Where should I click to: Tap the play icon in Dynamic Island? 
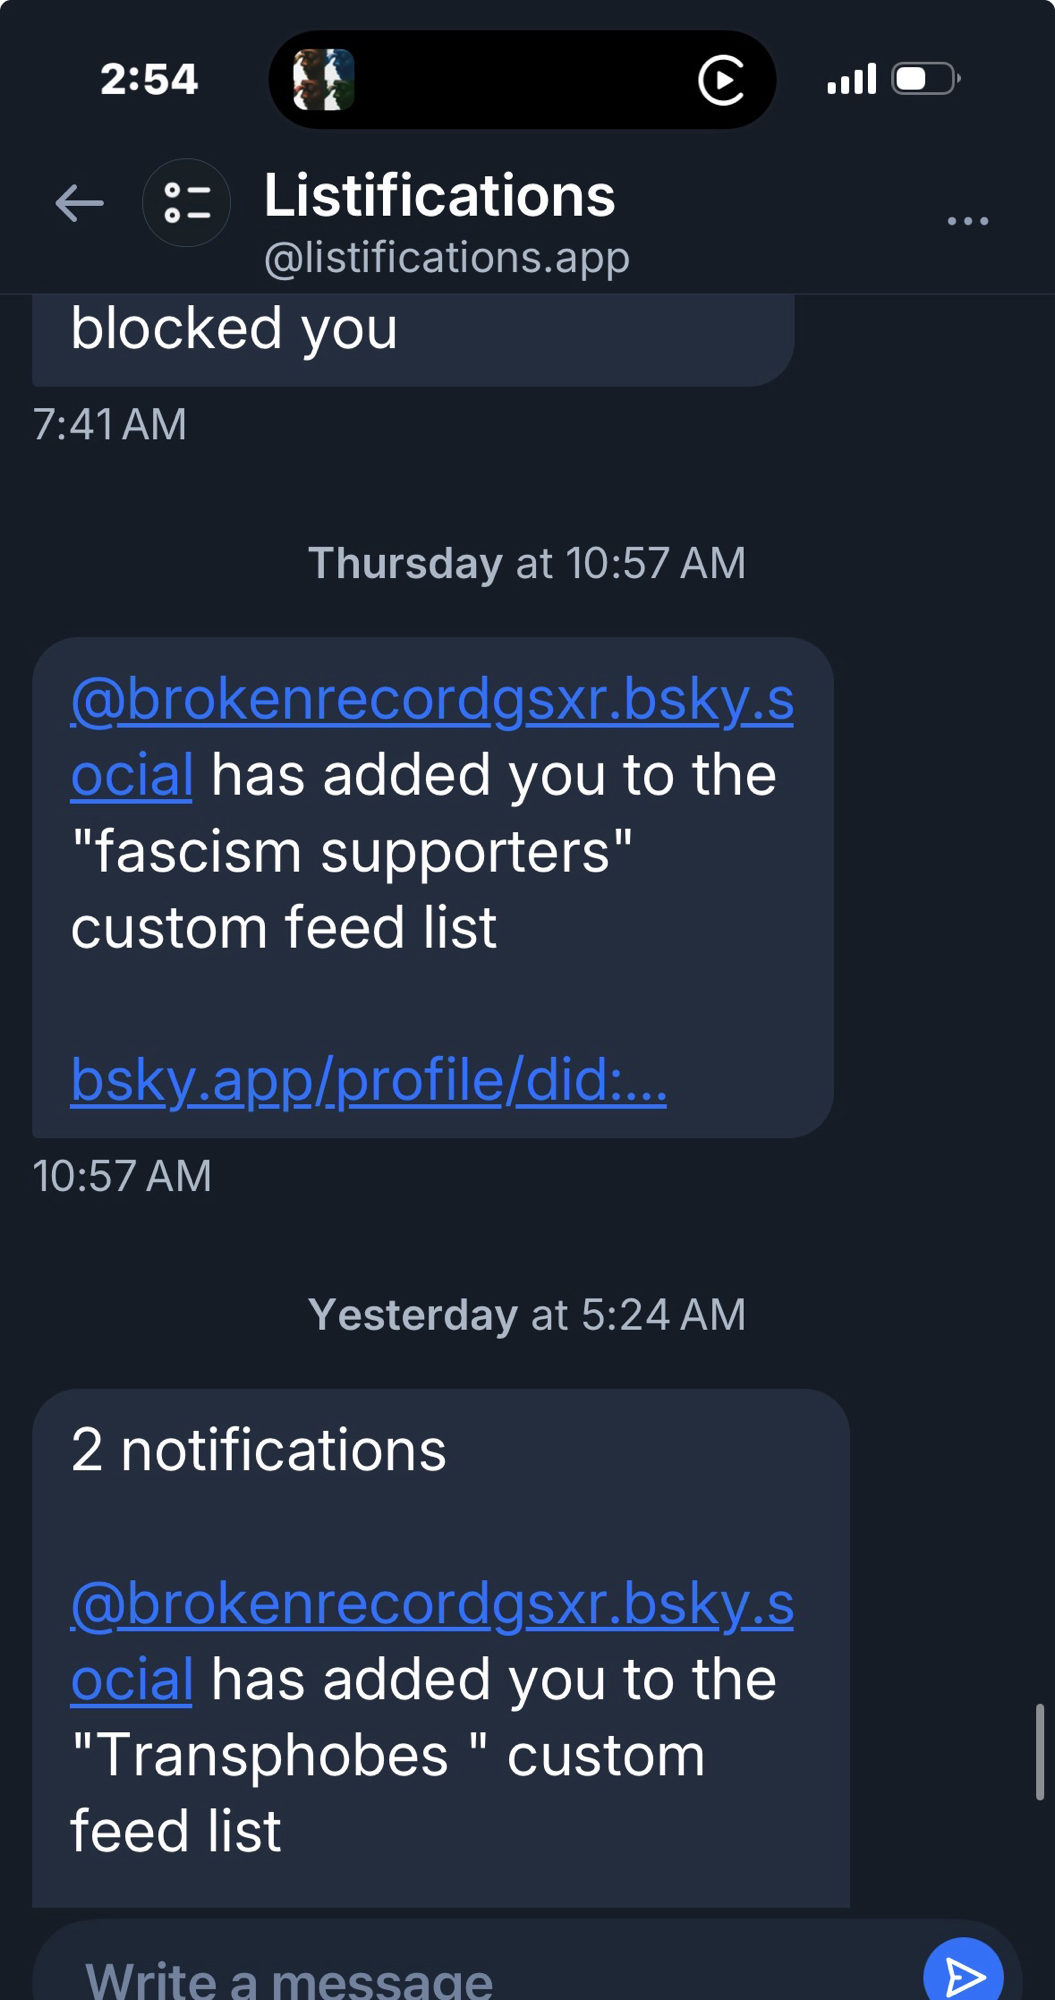(x=721, y=80)
